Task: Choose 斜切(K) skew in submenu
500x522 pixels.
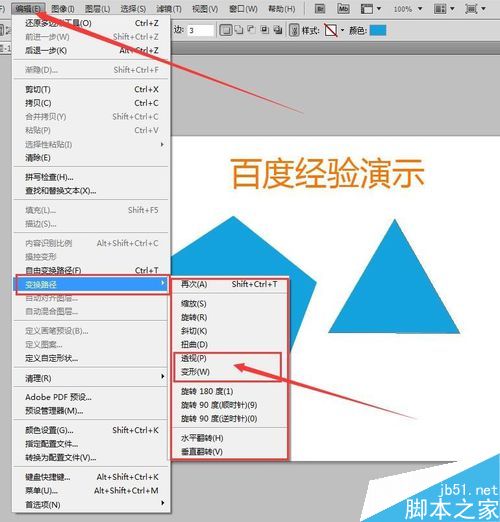Action: [x=229, y=331]
